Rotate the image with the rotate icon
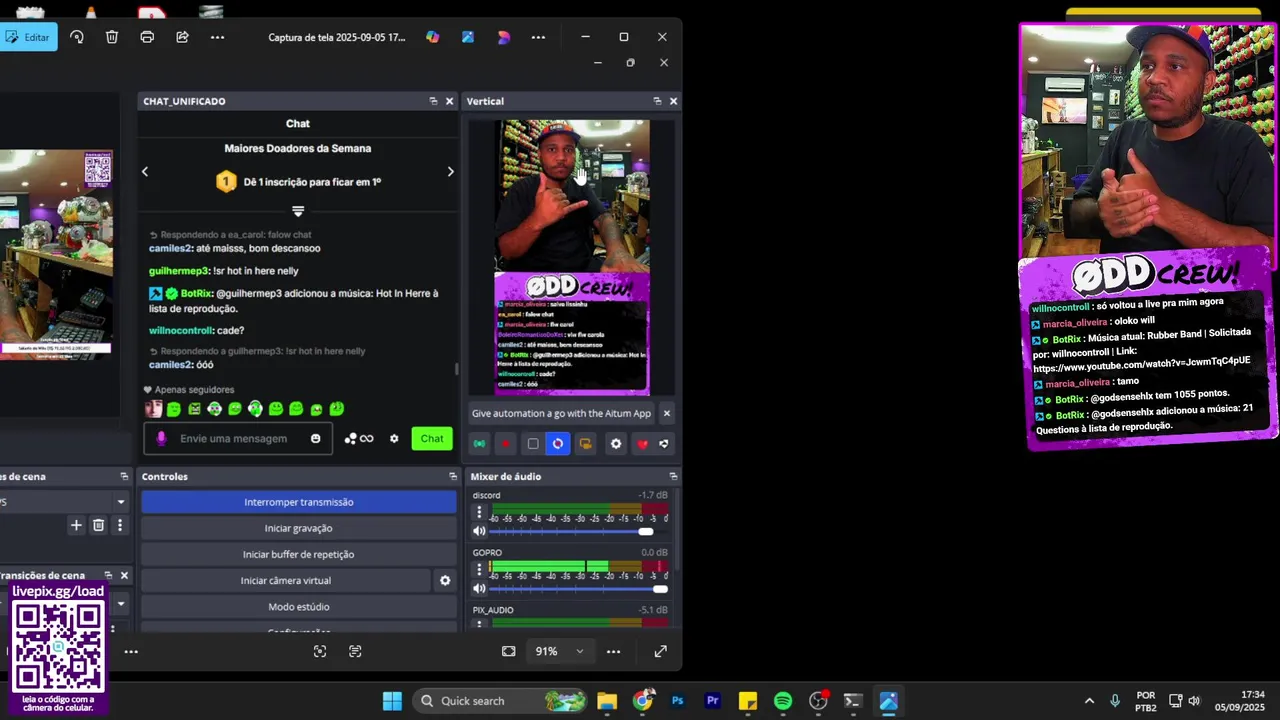The image size is (1280, 720). click(x=77, y=37)
